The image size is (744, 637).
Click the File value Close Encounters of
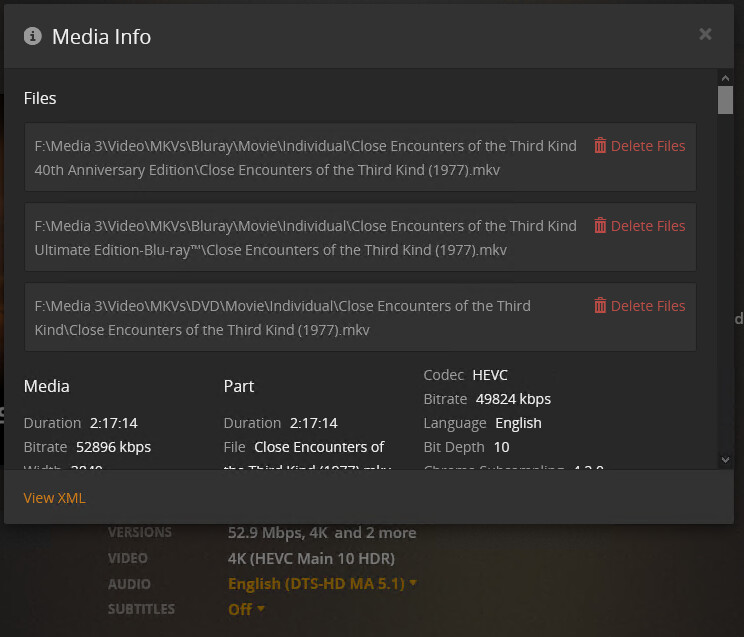click(x=319, y=447)
